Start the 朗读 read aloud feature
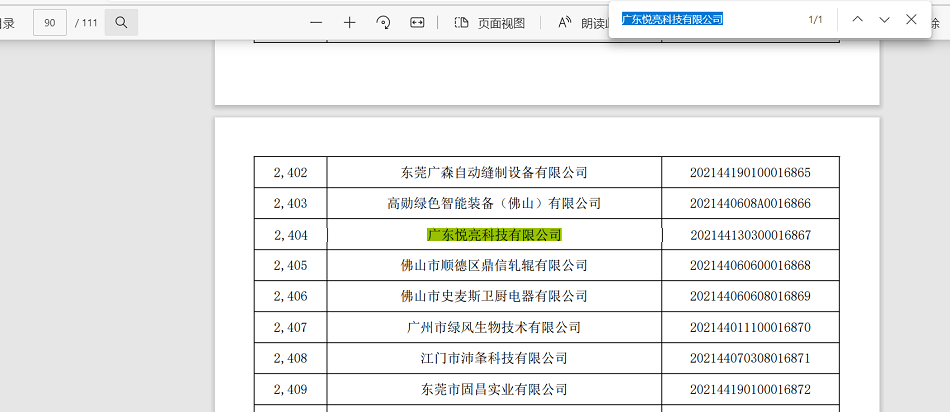This screenshot has width=950, height=412. (582, 22)
